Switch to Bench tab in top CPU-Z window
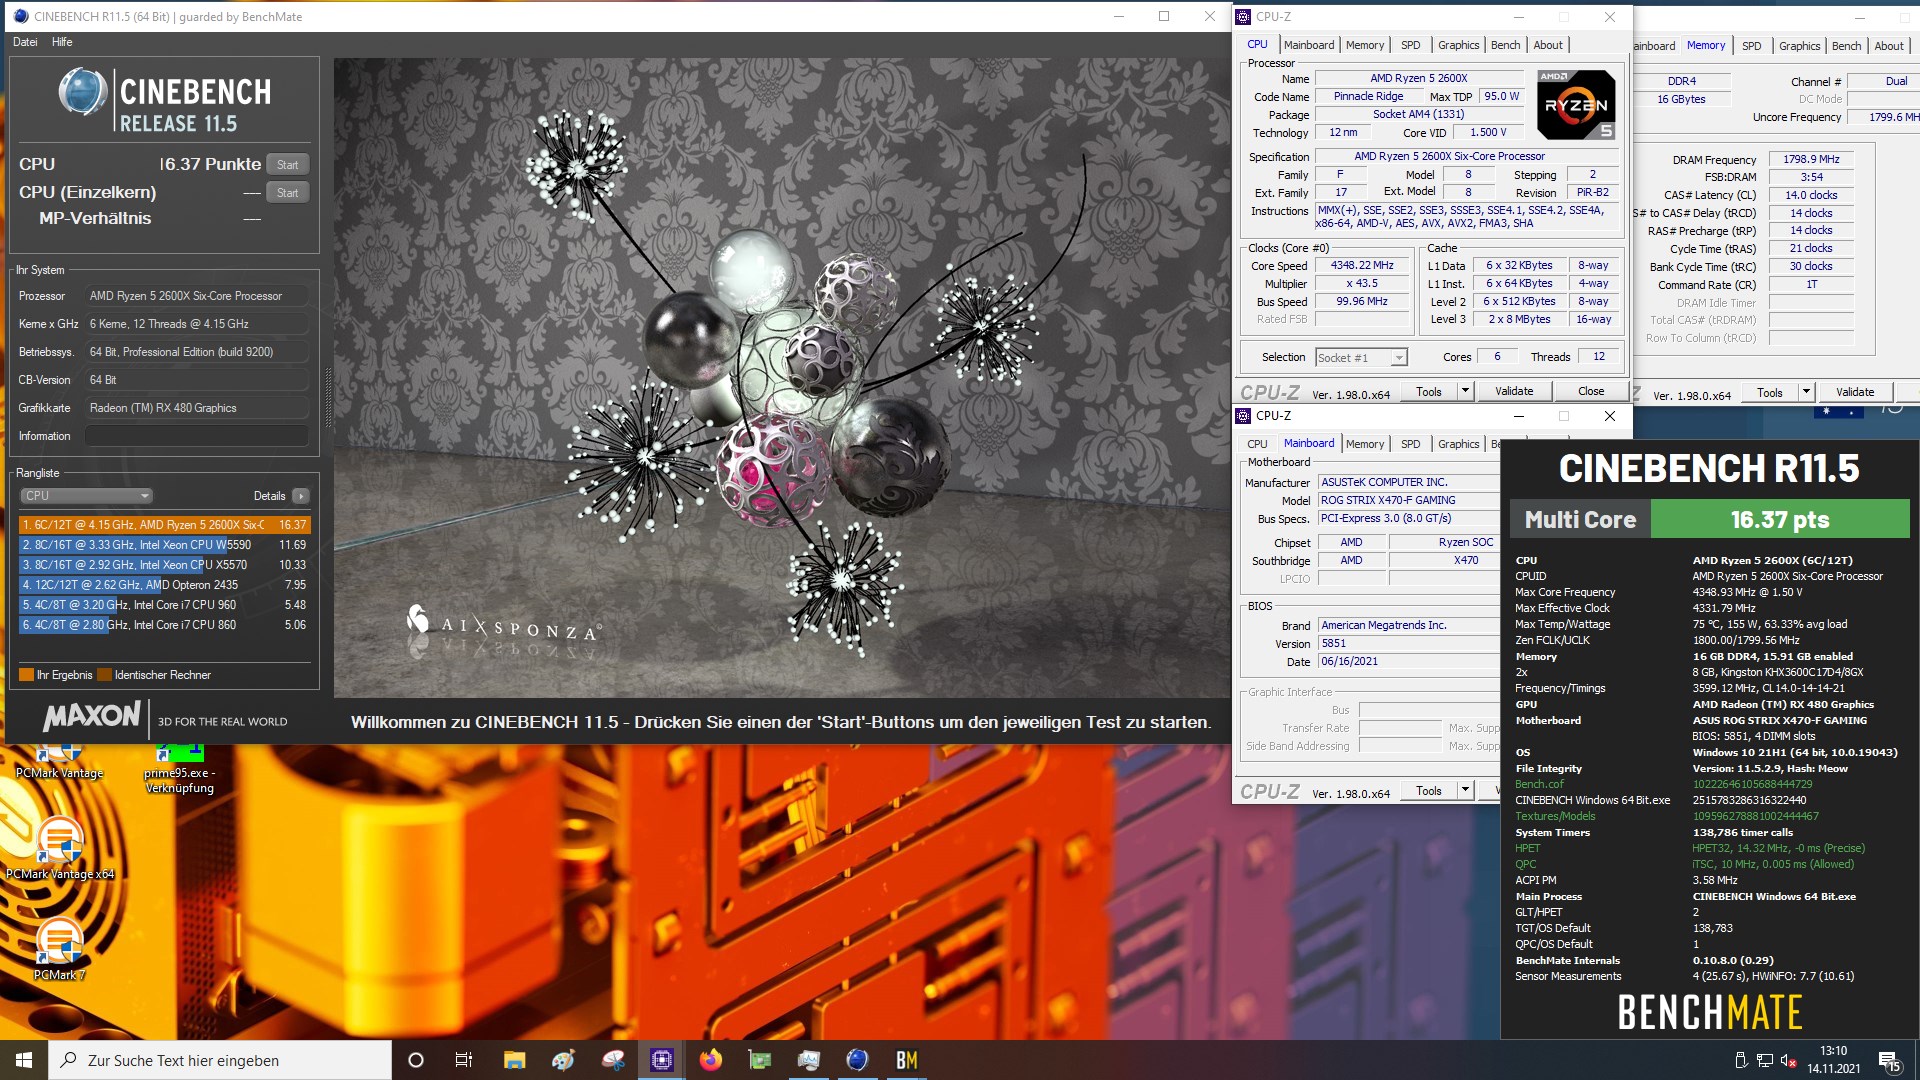The image size is (1920, 1080). (1506, 45)
